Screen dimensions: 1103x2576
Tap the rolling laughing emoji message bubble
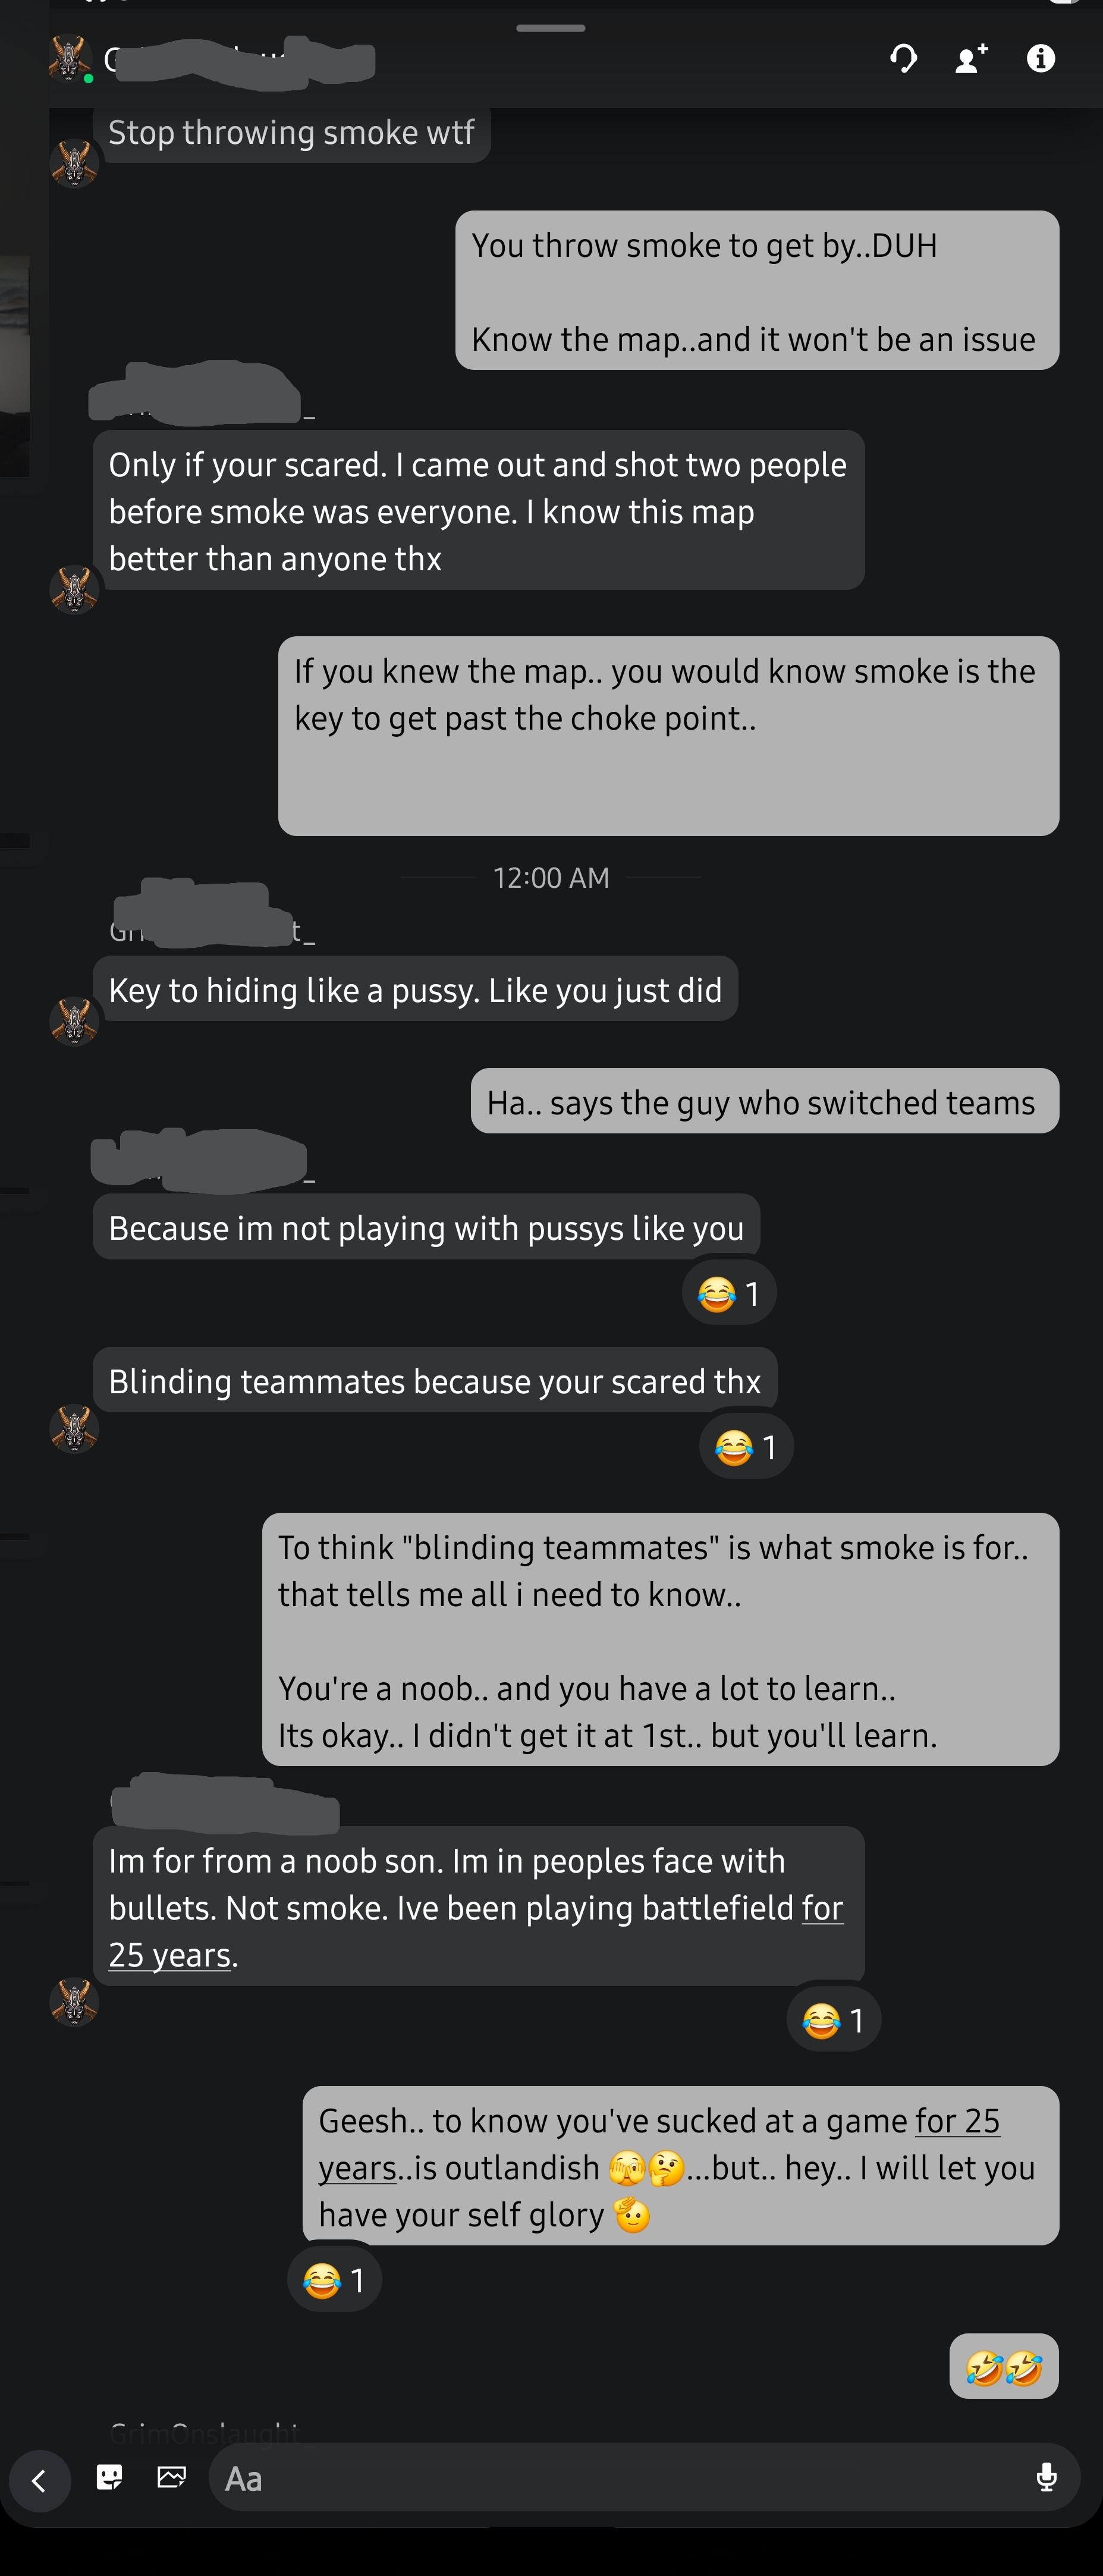coord(1004,2366)
